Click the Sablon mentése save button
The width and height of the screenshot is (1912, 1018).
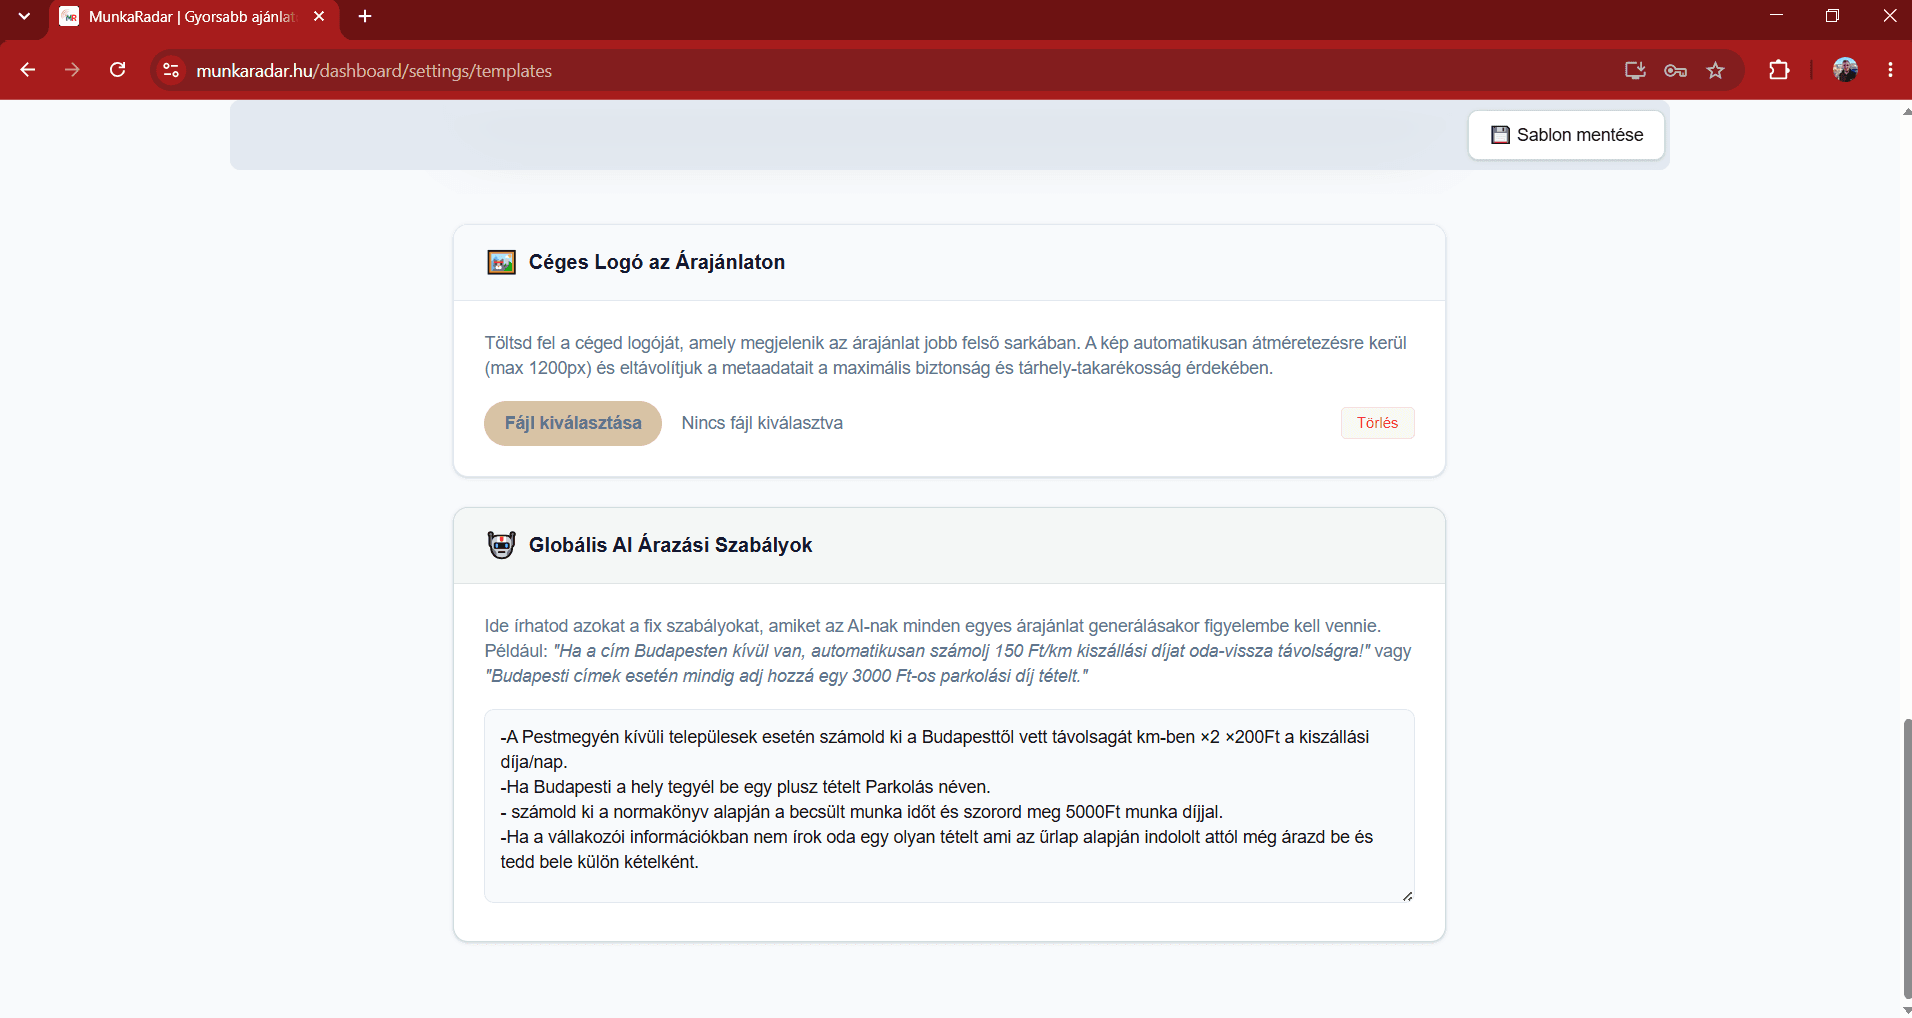1566,135
